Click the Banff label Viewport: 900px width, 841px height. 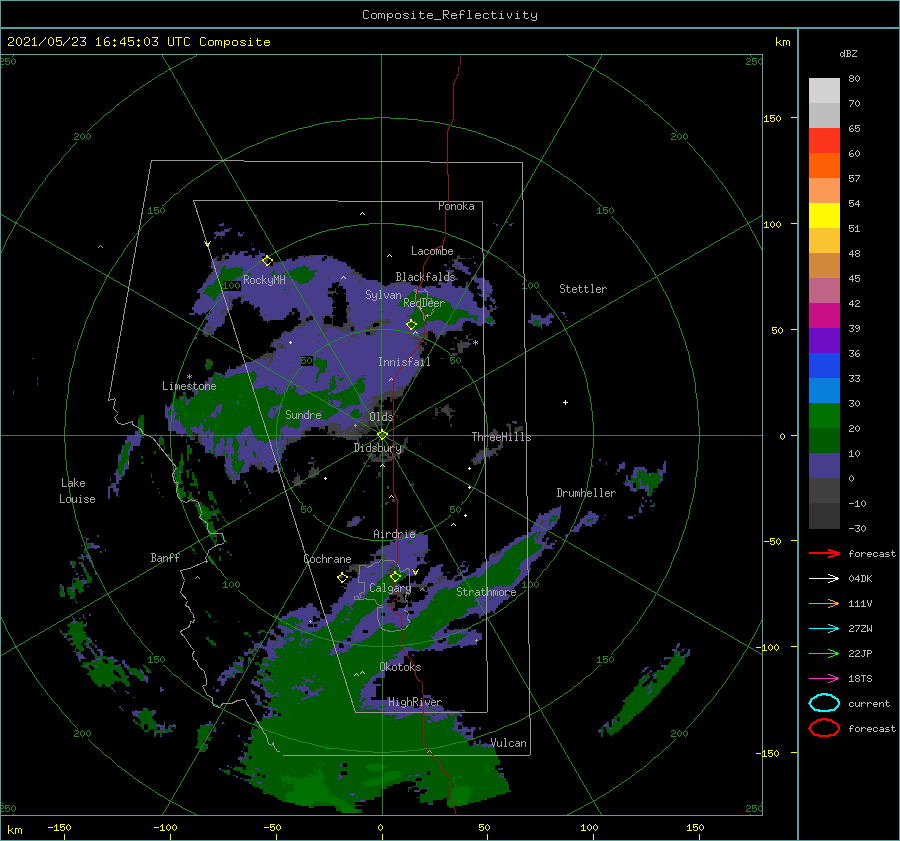165,557
